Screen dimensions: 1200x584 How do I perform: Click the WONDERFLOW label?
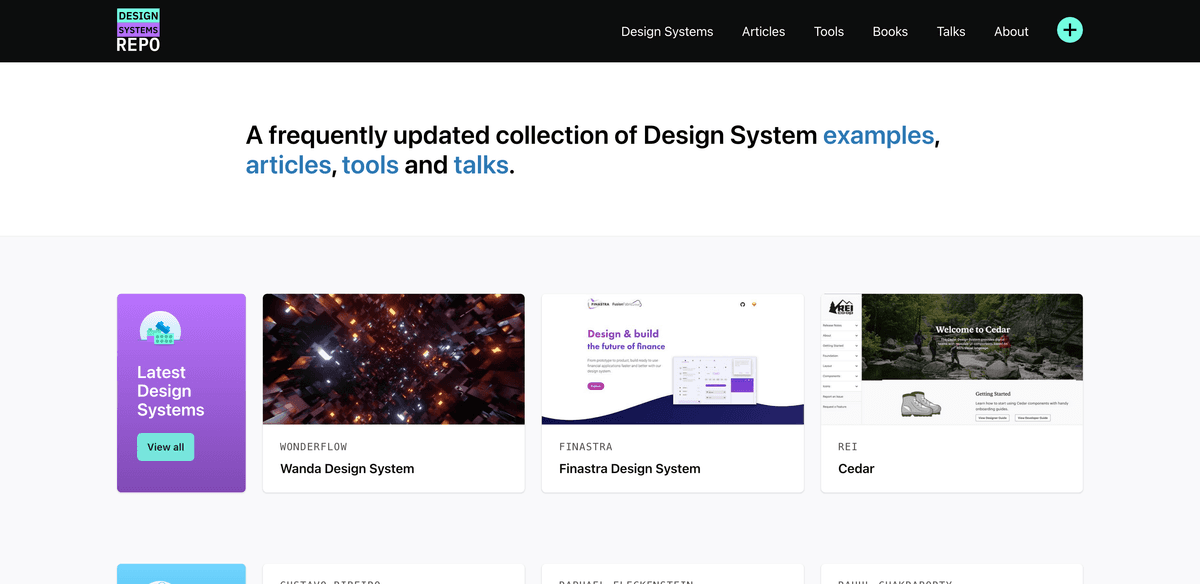pos(313,446)
